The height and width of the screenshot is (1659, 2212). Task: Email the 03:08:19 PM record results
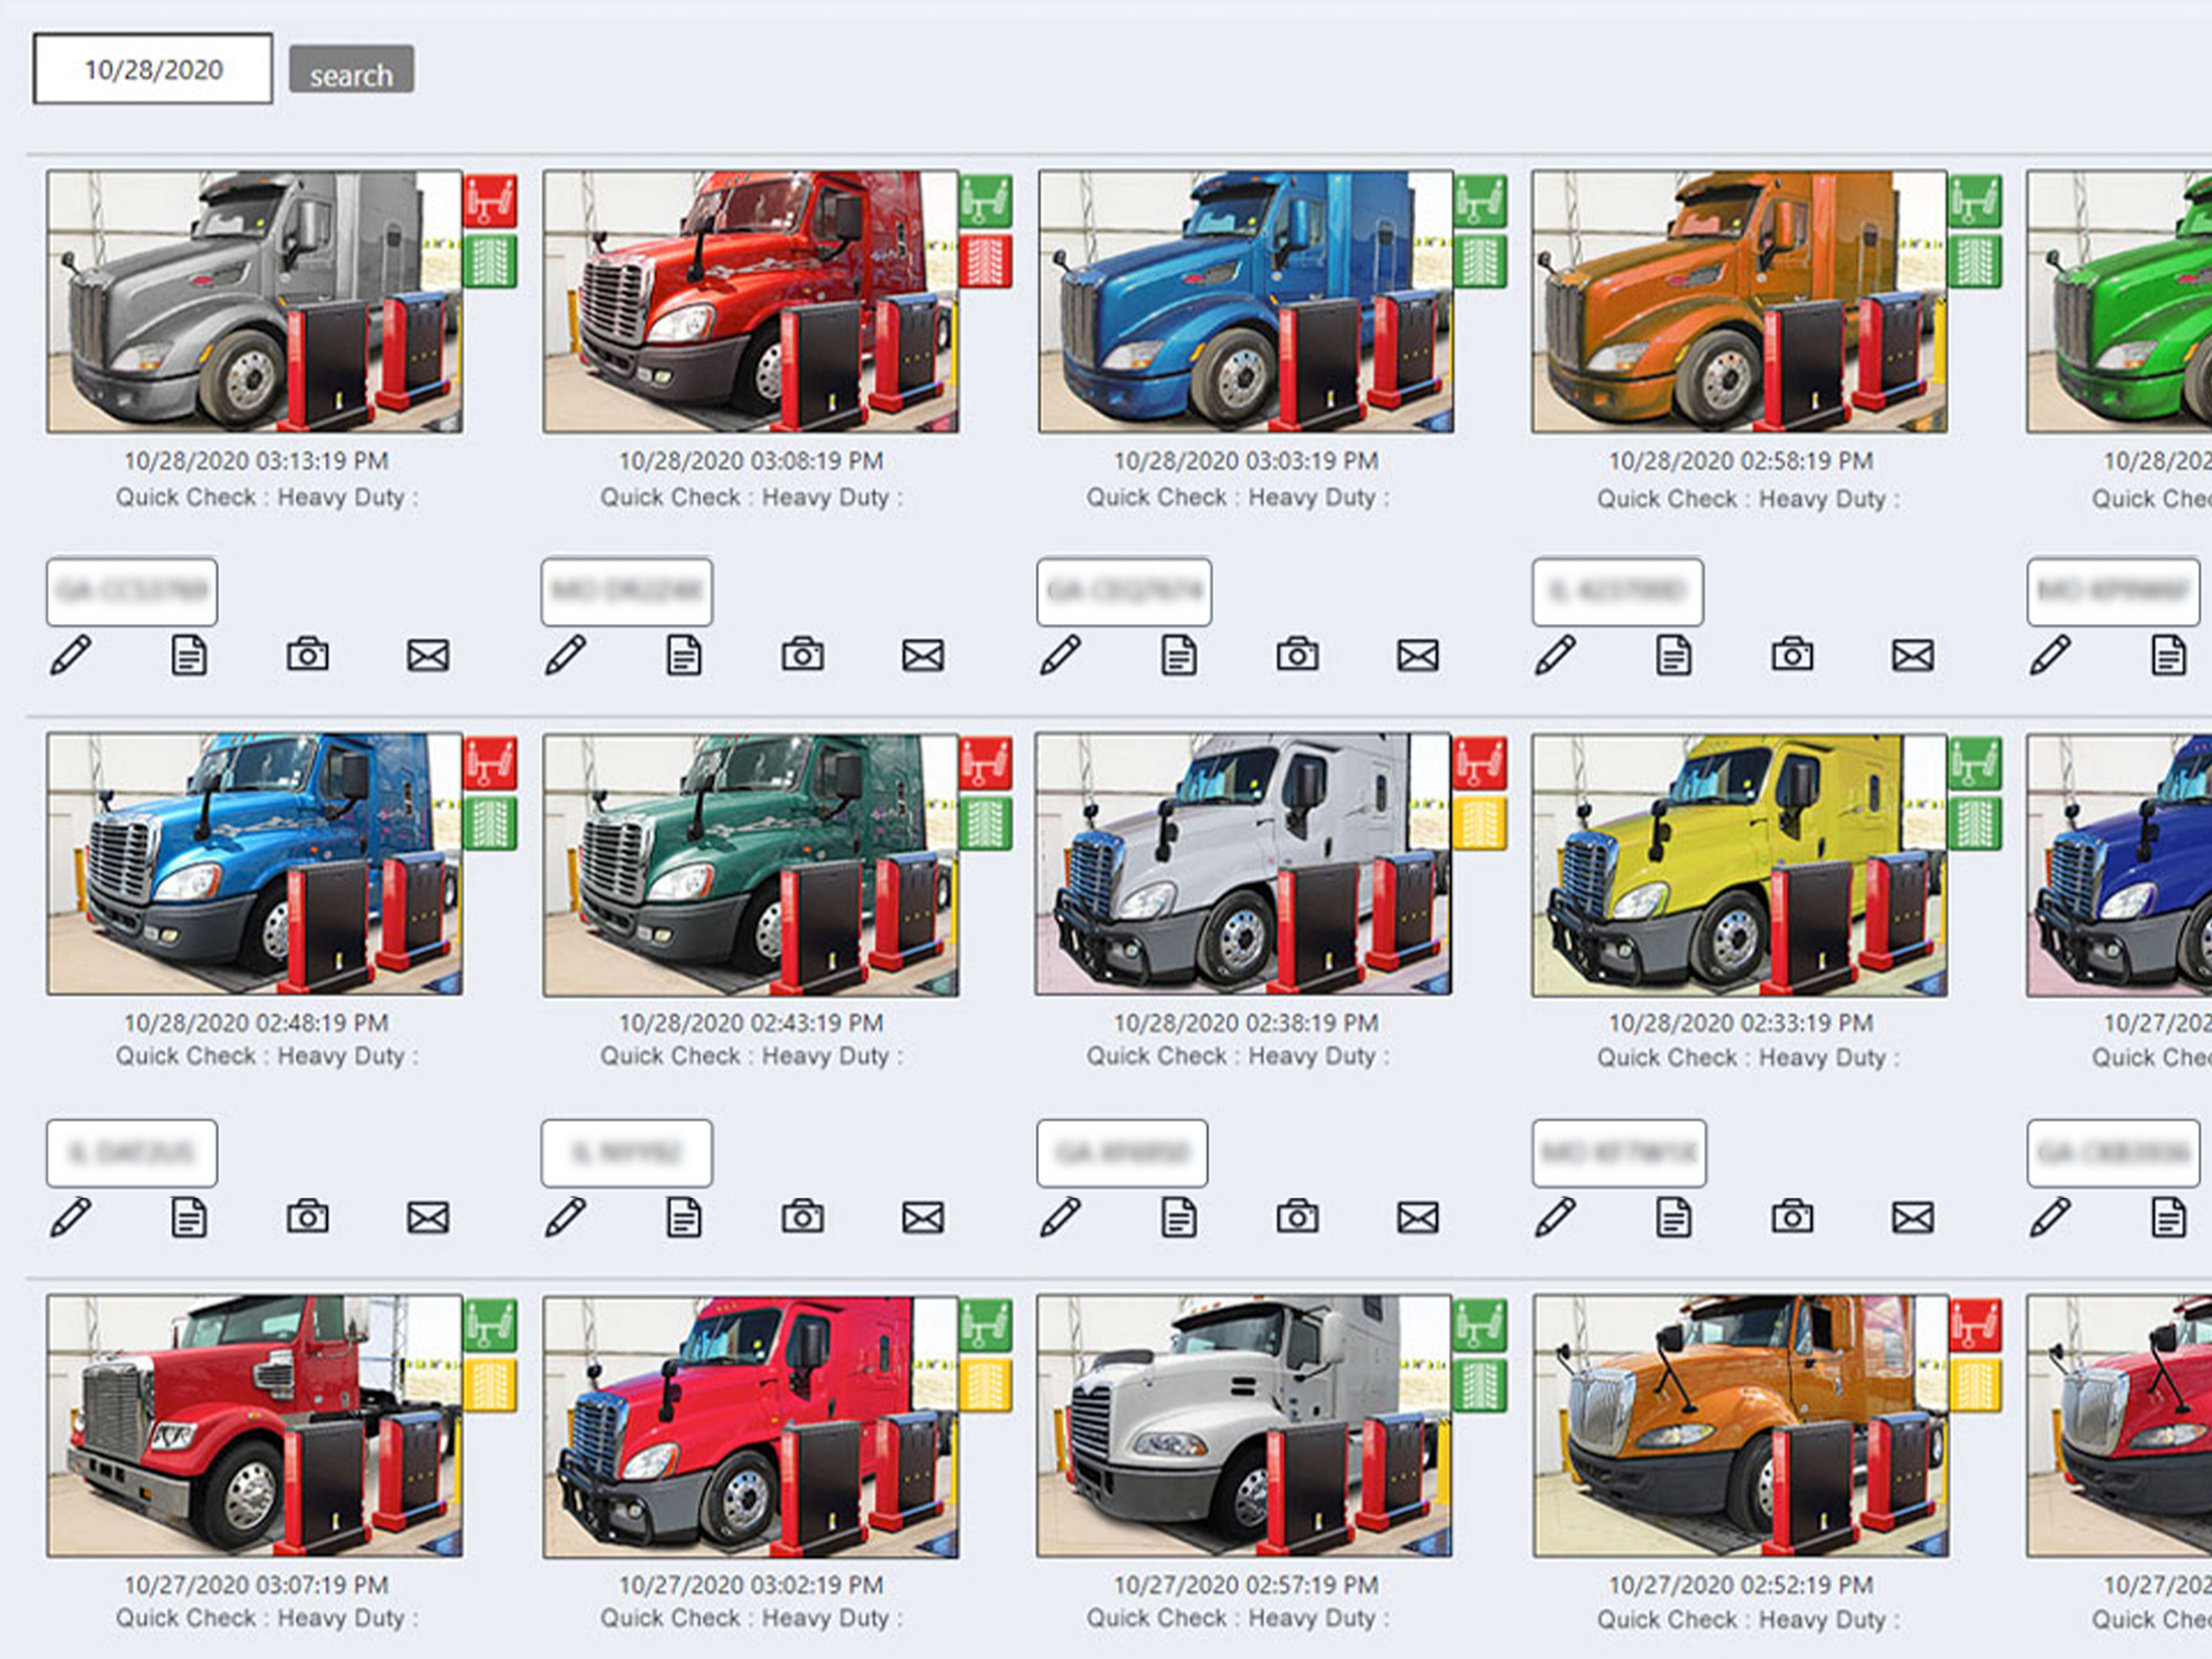[x=923, y=656]
